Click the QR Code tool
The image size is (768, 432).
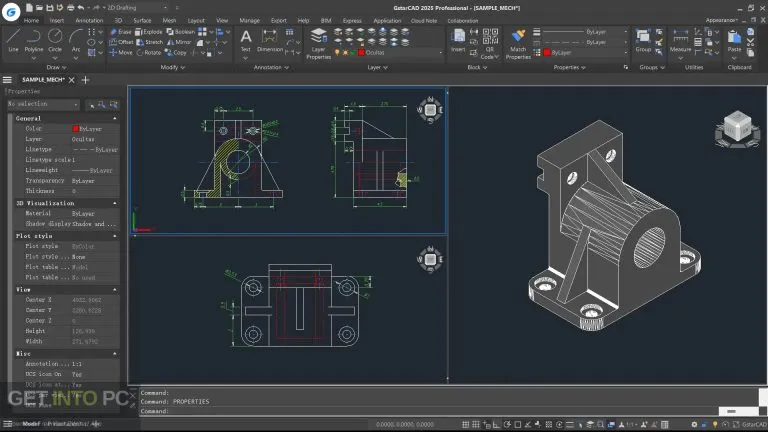coord(490,43)
